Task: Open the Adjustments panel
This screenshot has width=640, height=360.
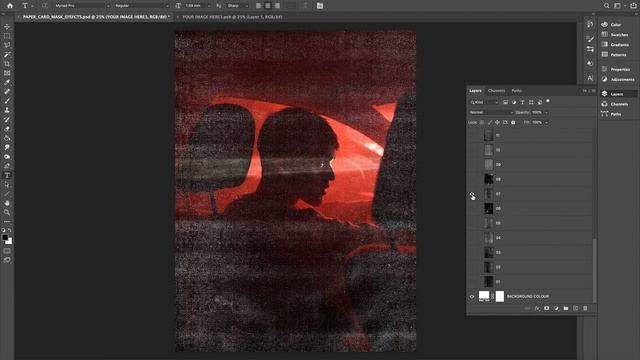Action: 617,79
